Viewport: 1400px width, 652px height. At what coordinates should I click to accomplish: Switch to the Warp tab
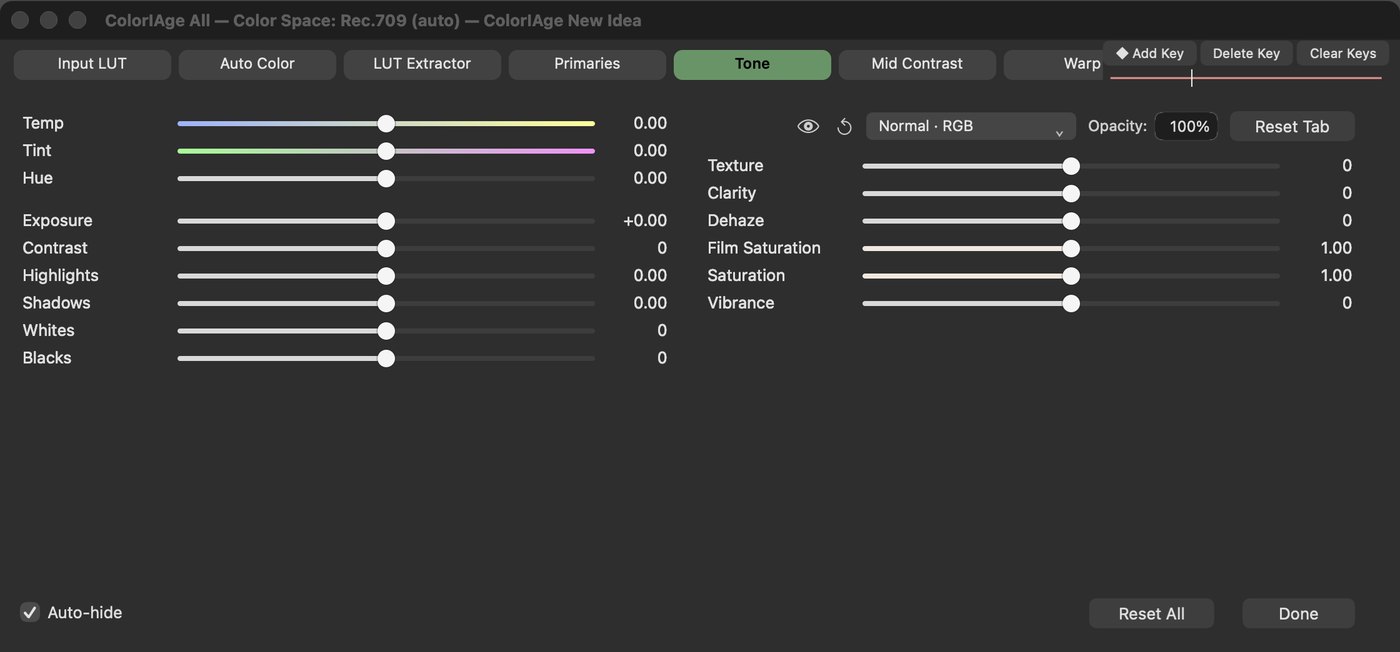(1054, 64)
